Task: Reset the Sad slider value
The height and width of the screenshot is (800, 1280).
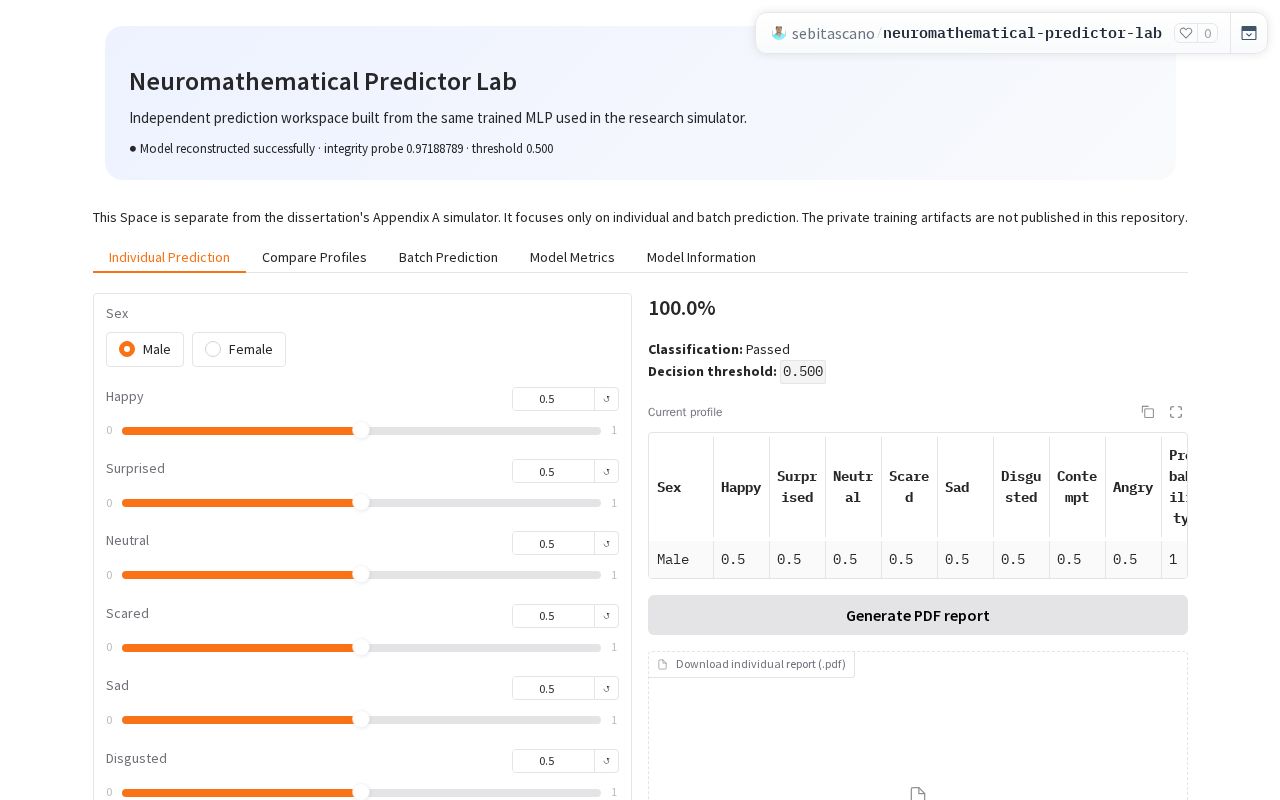Action: [x=606, y=688]
